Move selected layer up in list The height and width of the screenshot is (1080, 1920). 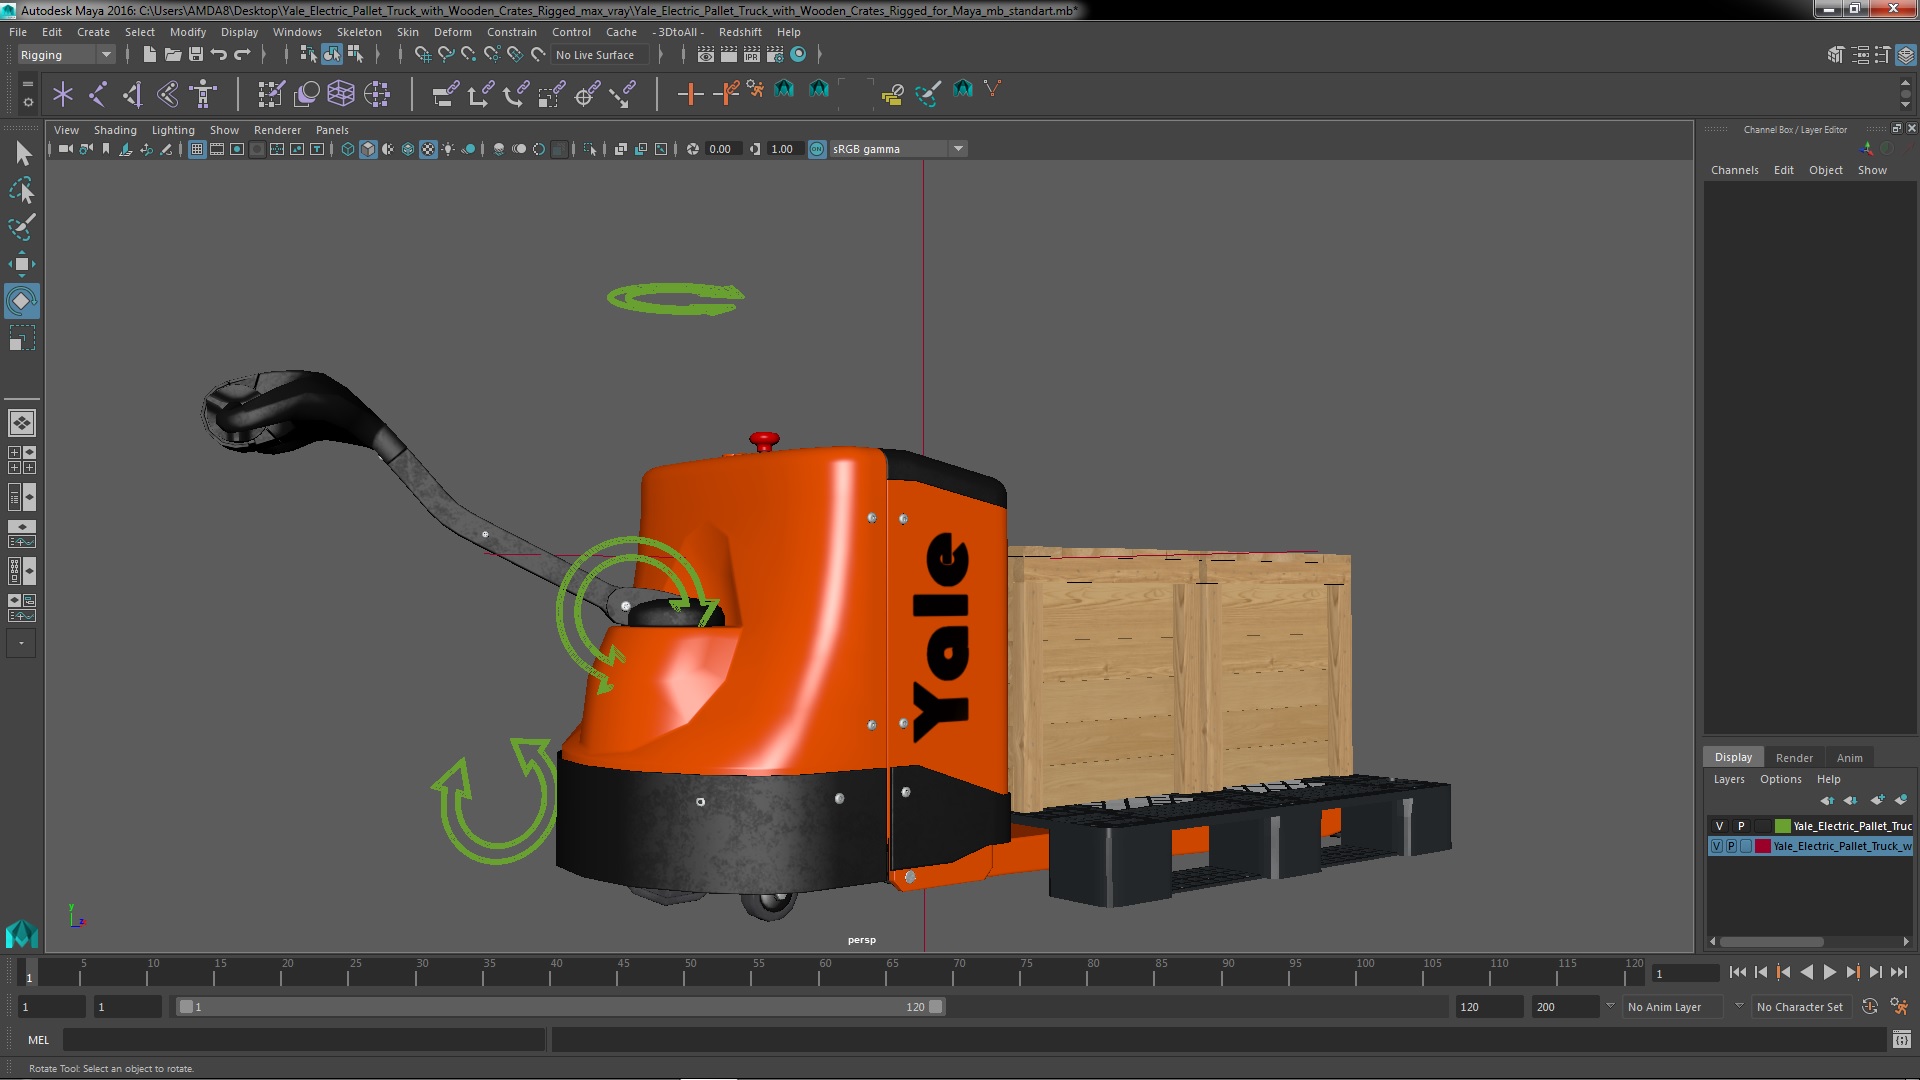[1827, 800]
